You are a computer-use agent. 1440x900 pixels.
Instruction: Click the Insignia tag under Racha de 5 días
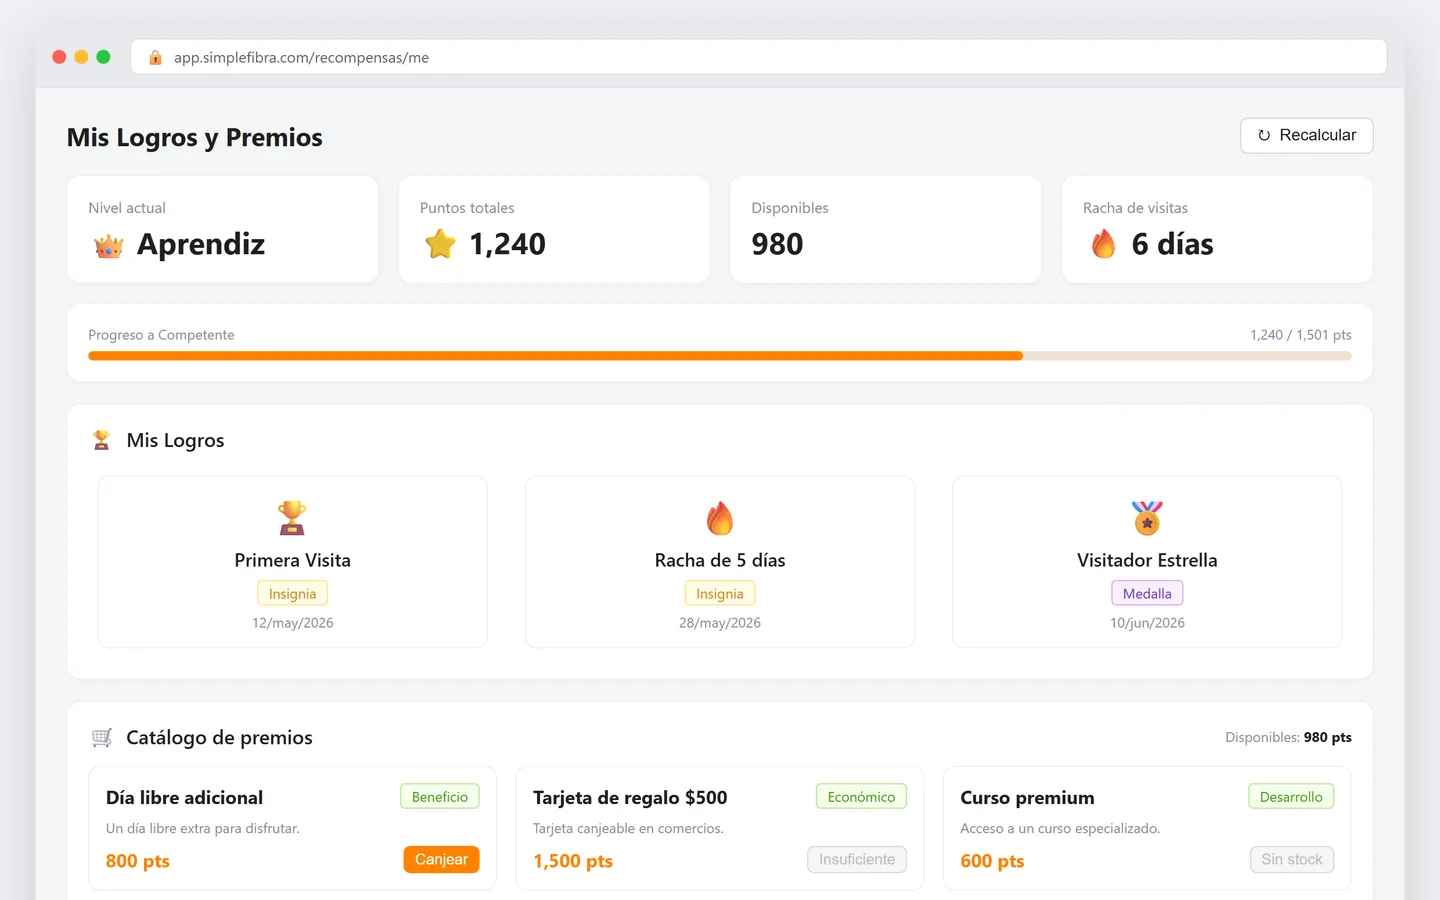pyautogui.click(x=720, y=593)
